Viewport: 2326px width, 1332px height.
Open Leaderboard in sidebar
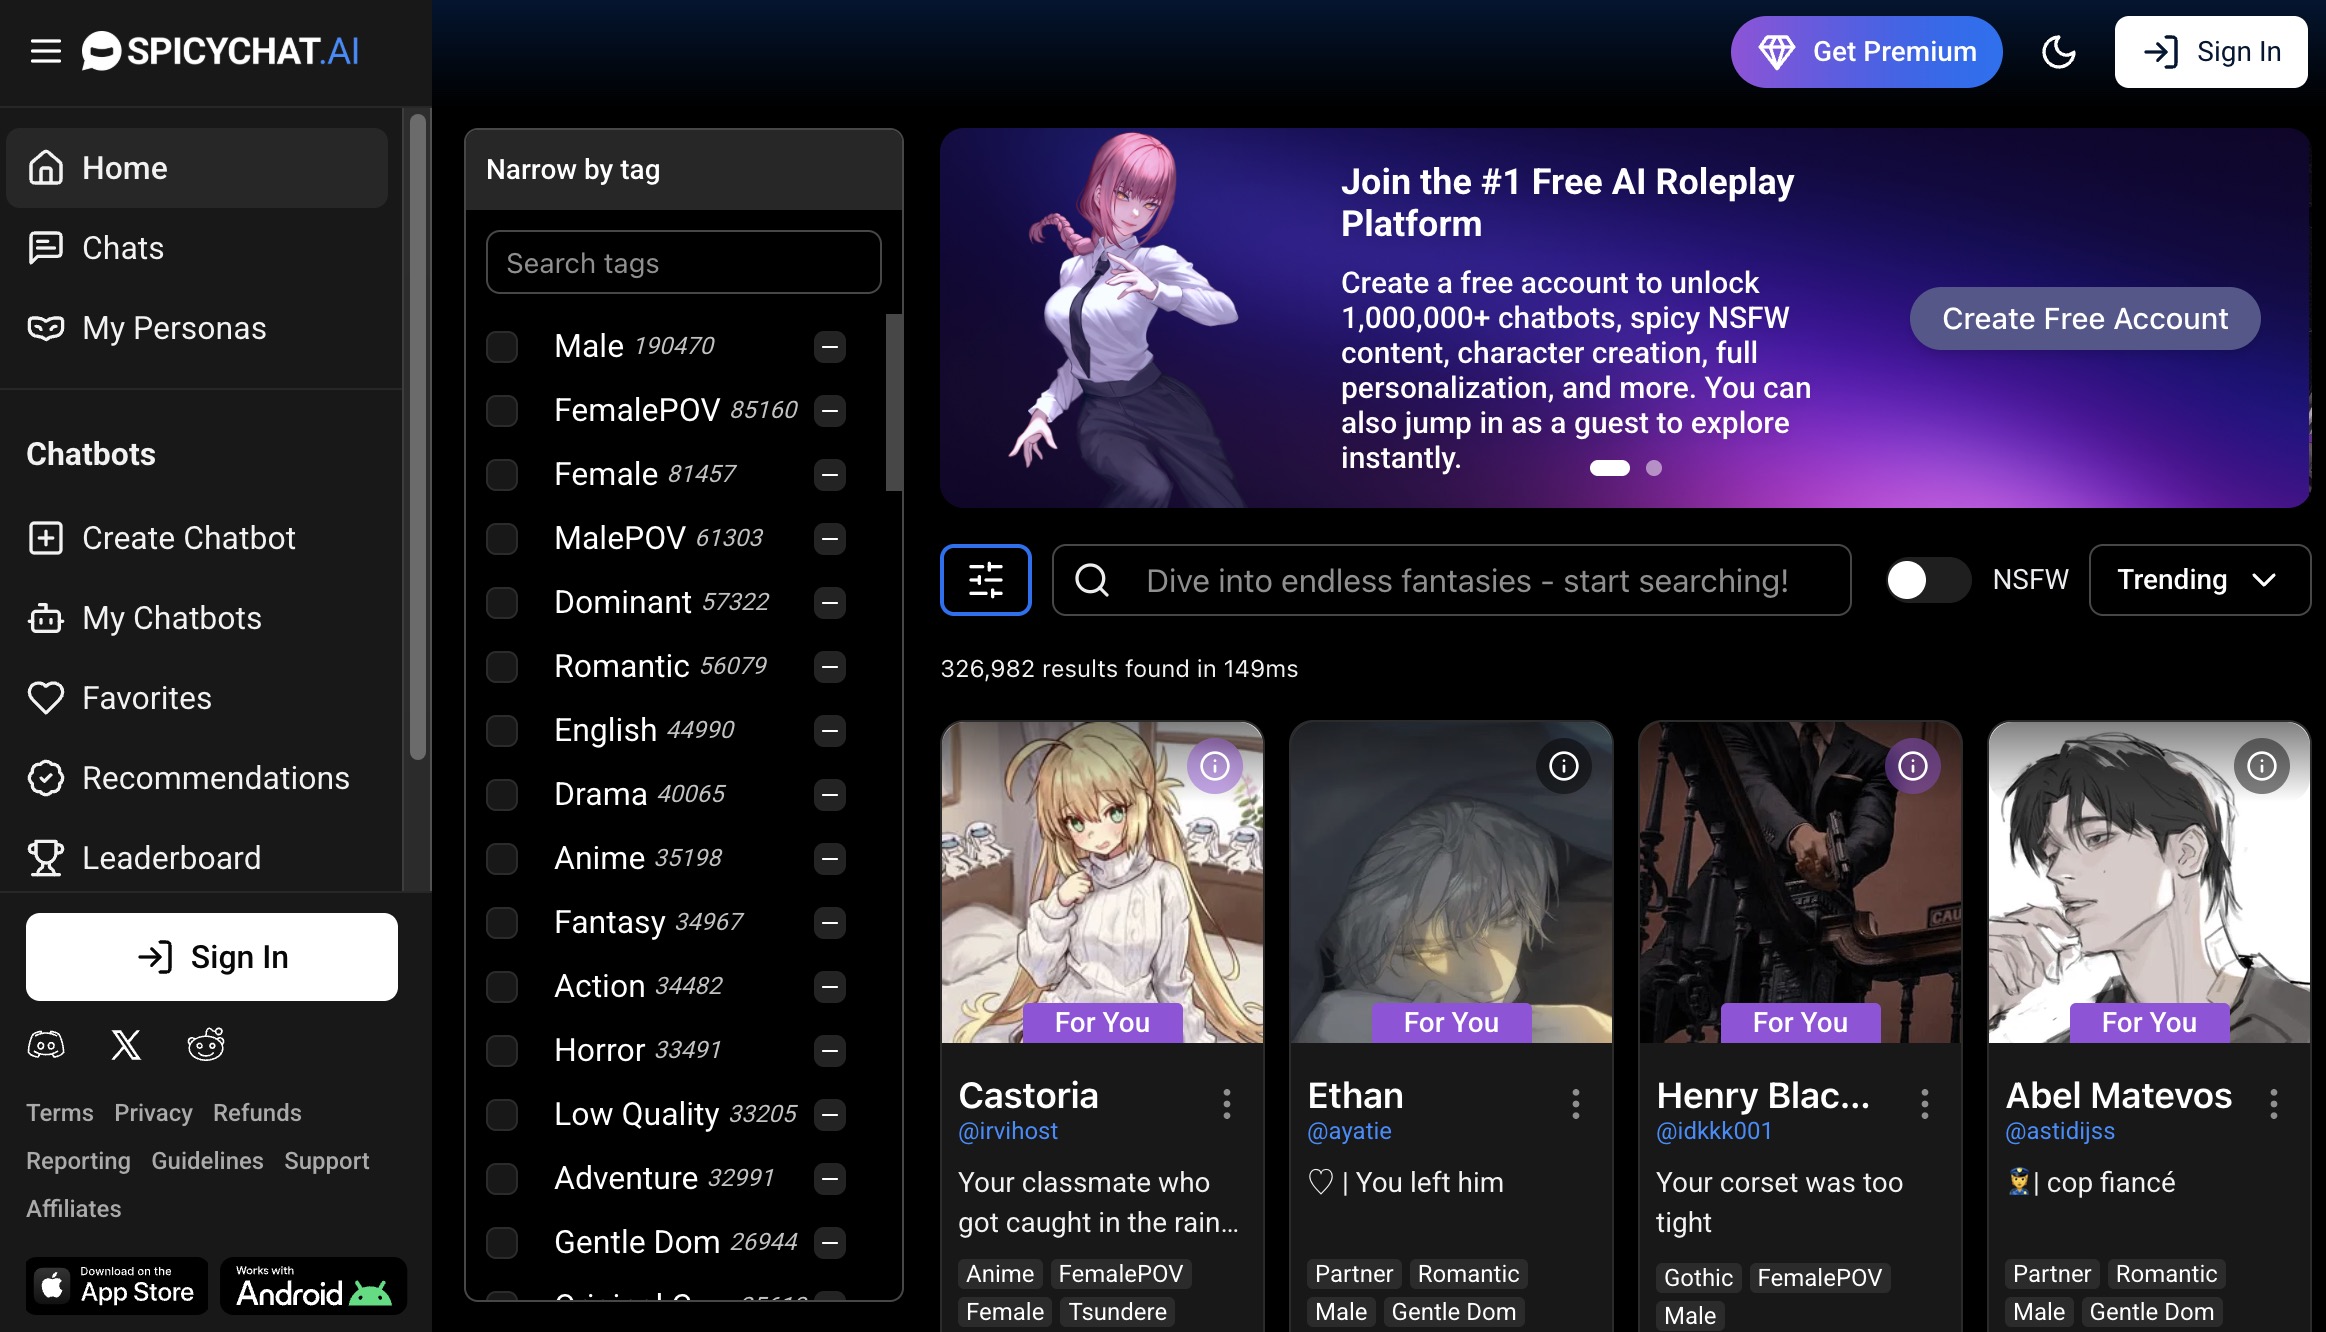click(171, 858)
